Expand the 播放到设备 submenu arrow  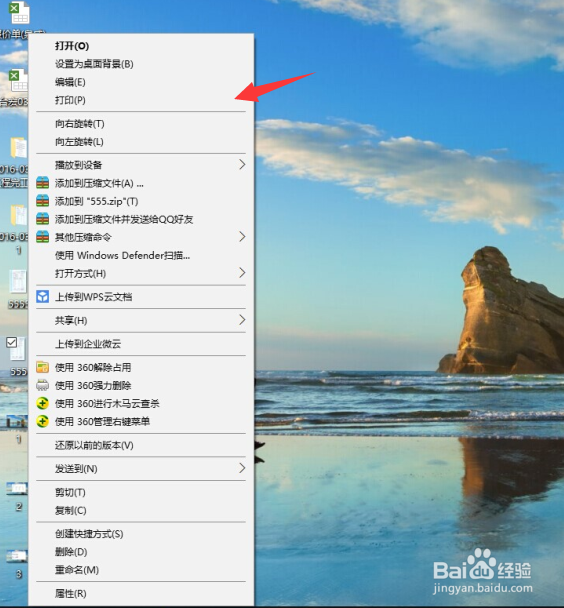coord(242,164)
